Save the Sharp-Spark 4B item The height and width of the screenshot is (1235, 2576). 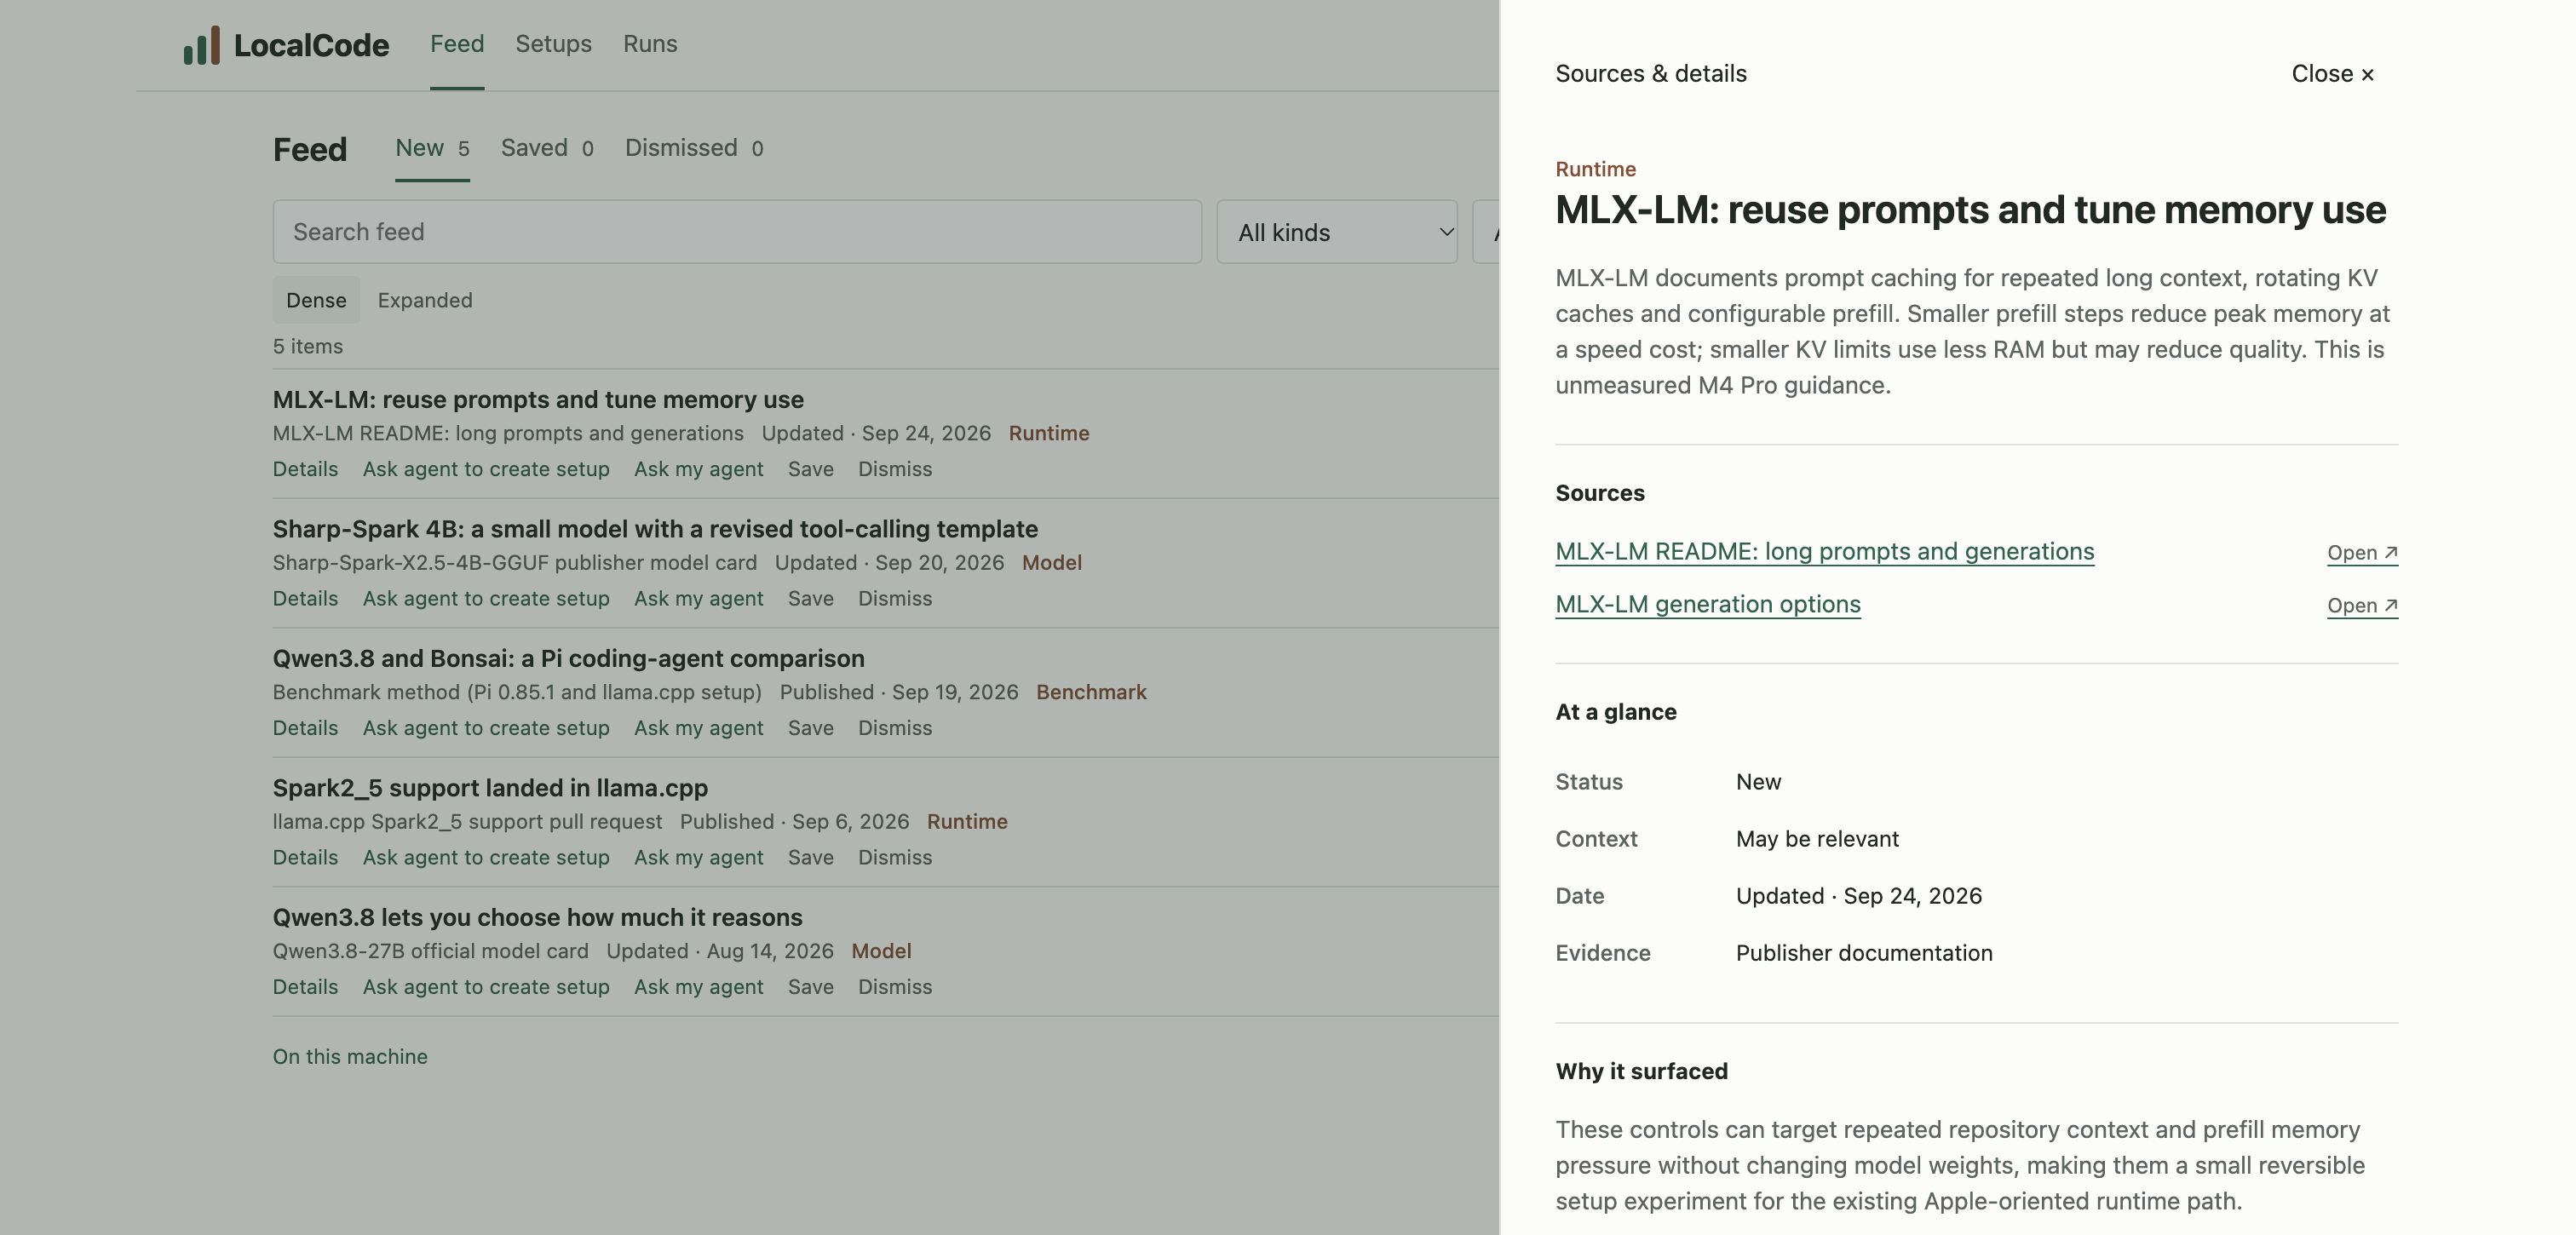810,598
